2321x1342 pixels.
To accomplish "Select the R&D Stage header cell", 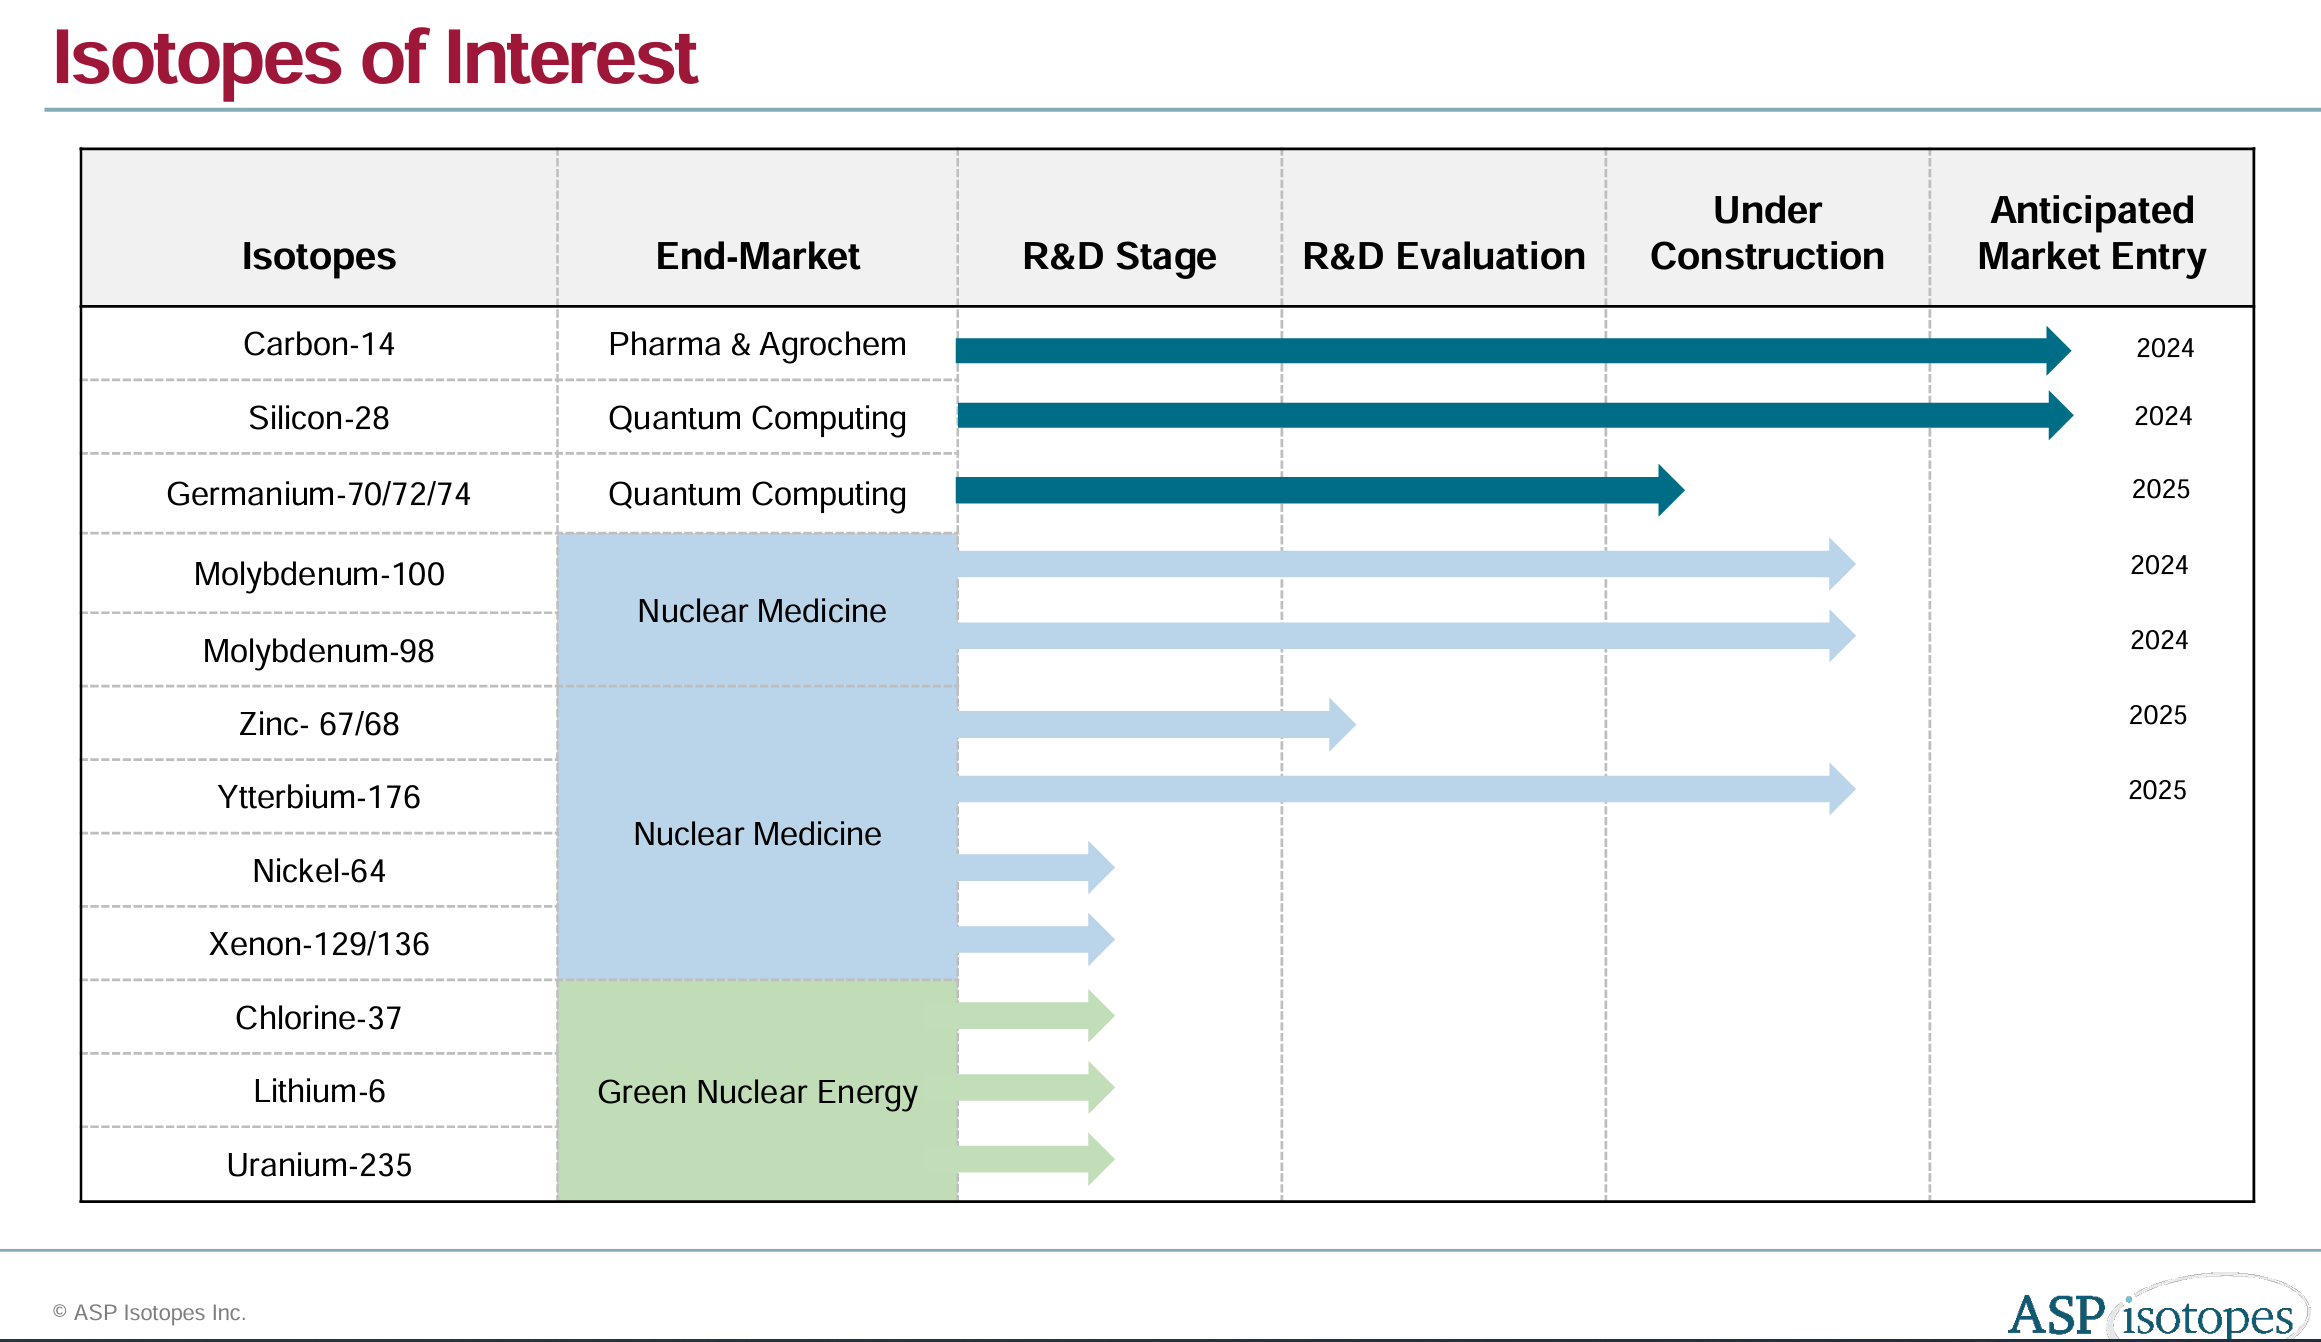I will (1118, 256).
